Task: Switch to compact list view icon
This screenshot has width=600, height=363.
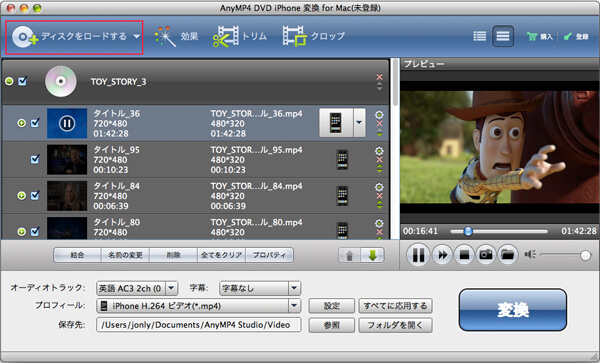Action: (479, 36)
